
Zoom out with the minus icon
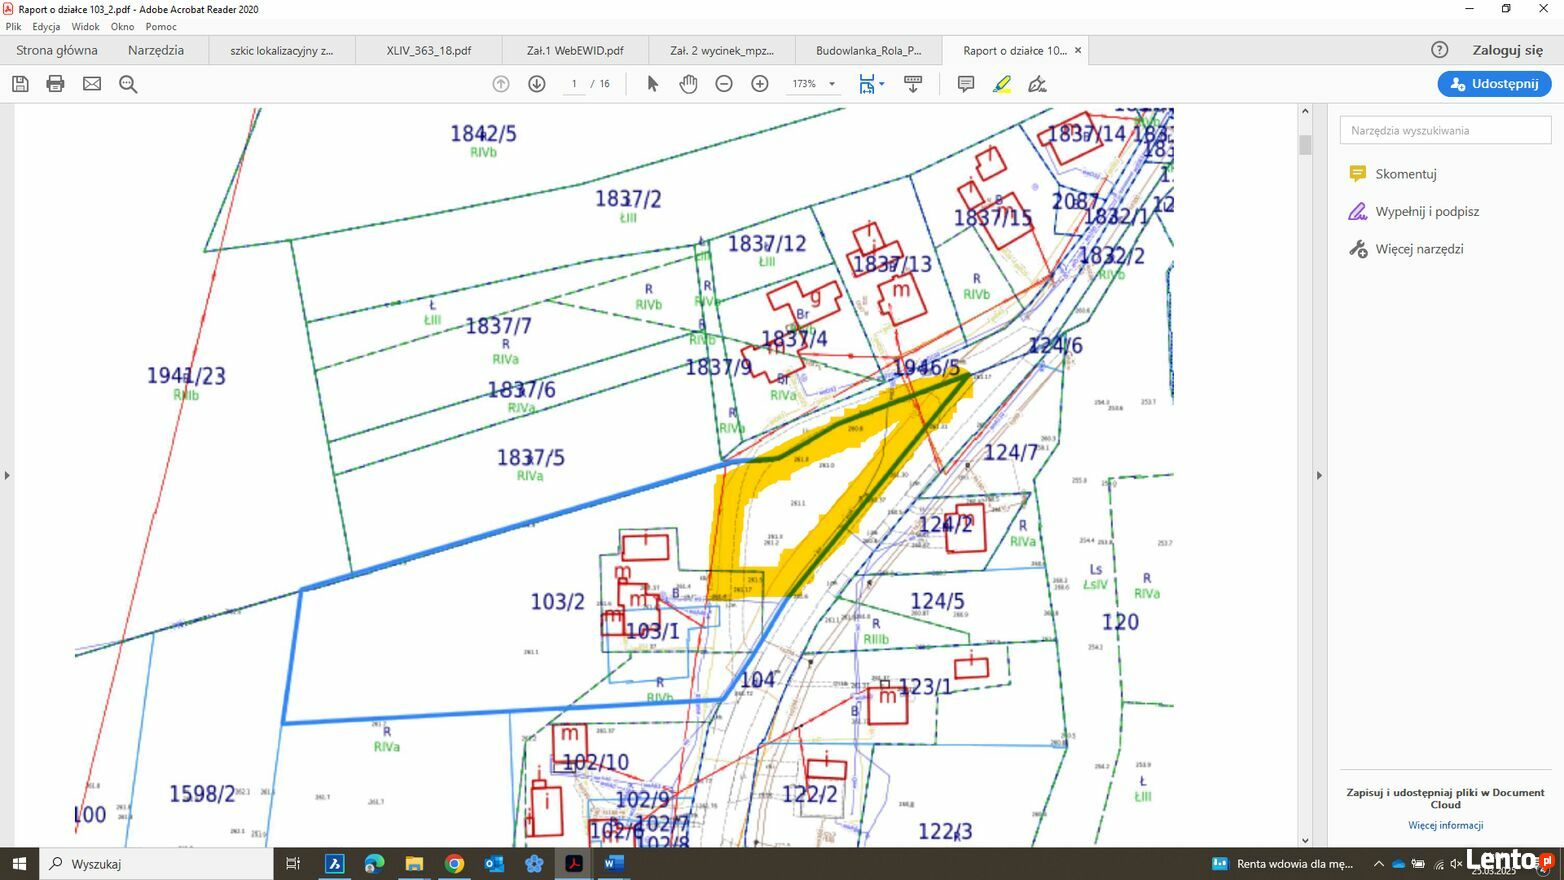point(724,84)
